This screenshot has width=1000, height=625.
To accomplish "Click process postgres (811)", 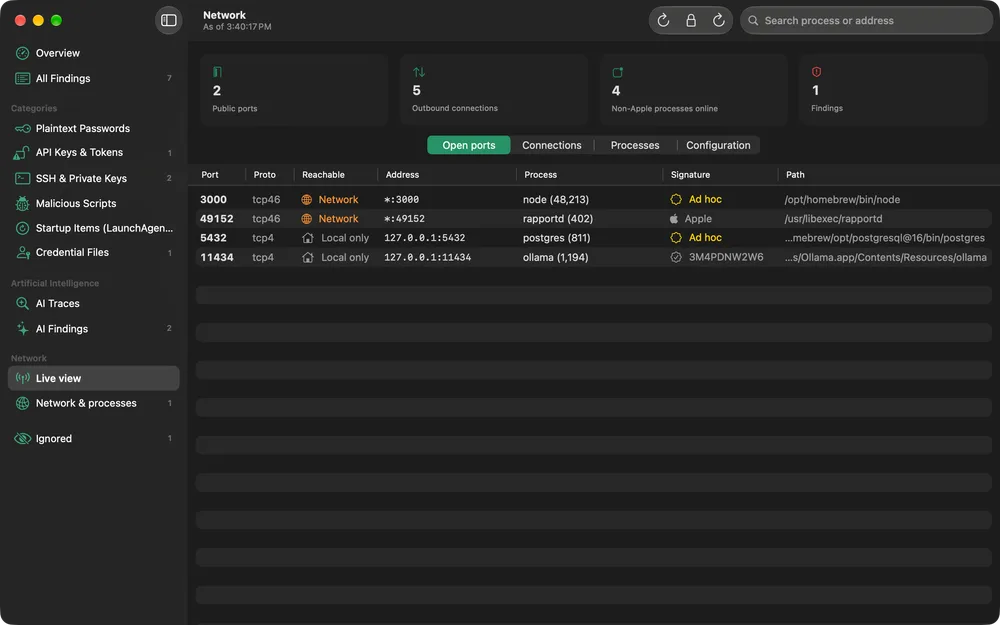I will pyautogui.click(x=557, y=238).
